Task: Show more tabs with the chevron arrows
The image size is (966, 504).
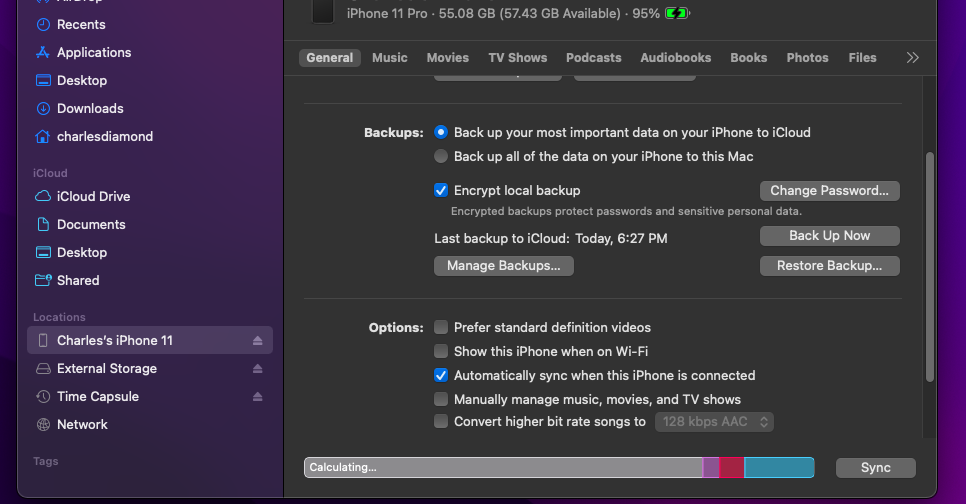Action: pyautogui.click(x=912, y=58)
